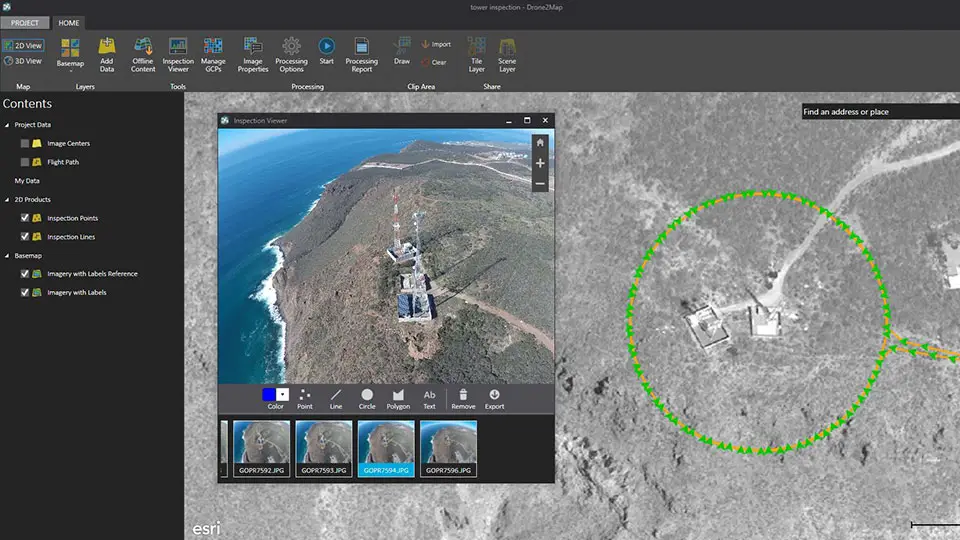Select the Polygon annotation tool
Viewport: 960px width, 540px height.
coord(398,399)
